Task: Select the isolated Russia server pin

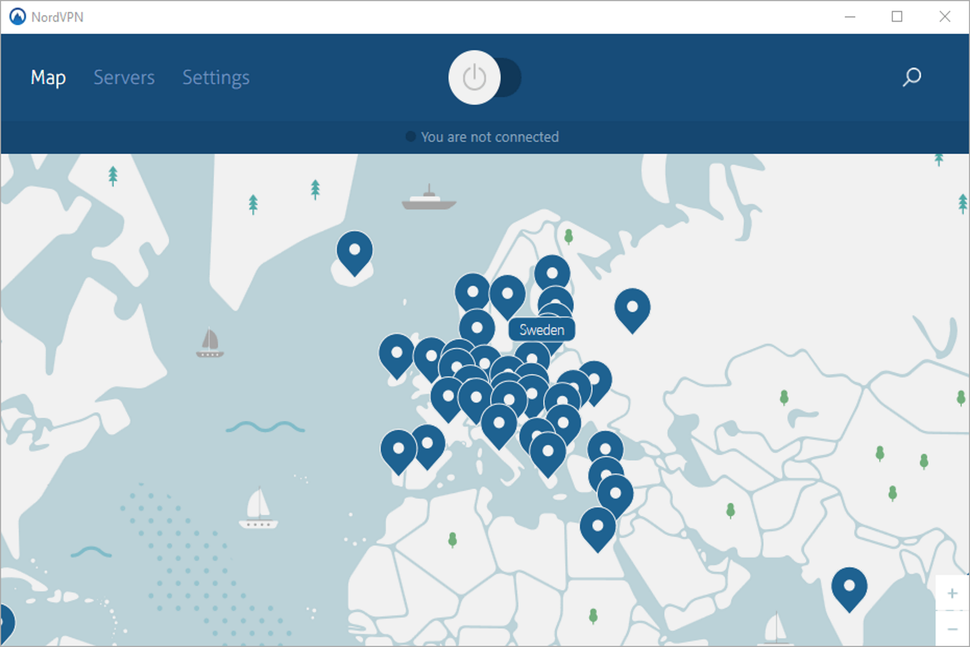Action: [x=632, y=309]
